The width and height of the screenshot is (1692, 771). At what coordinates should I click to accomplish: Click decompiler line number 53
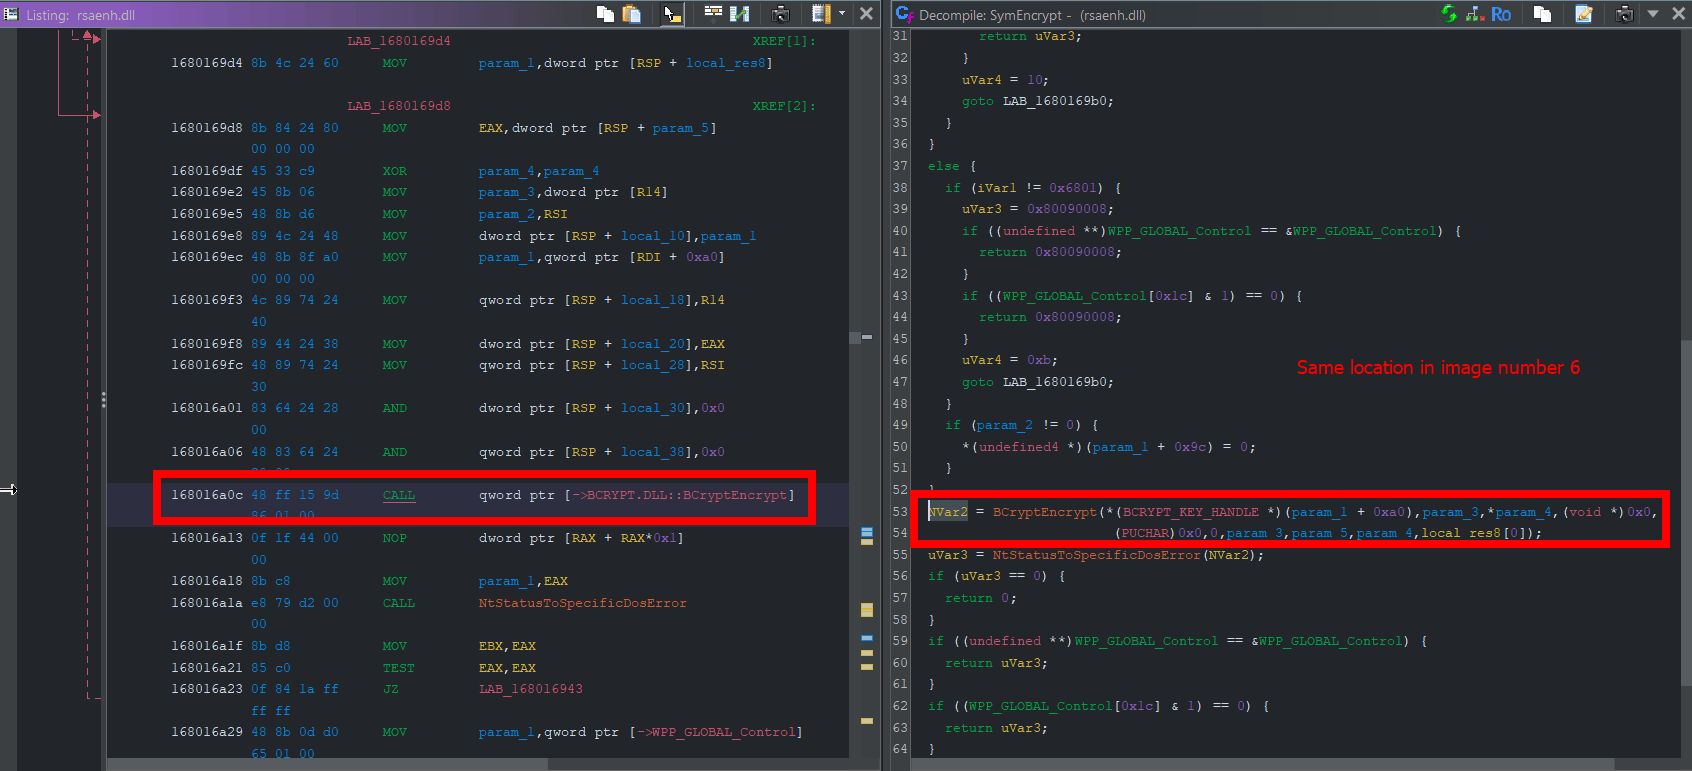coord(900,512)
